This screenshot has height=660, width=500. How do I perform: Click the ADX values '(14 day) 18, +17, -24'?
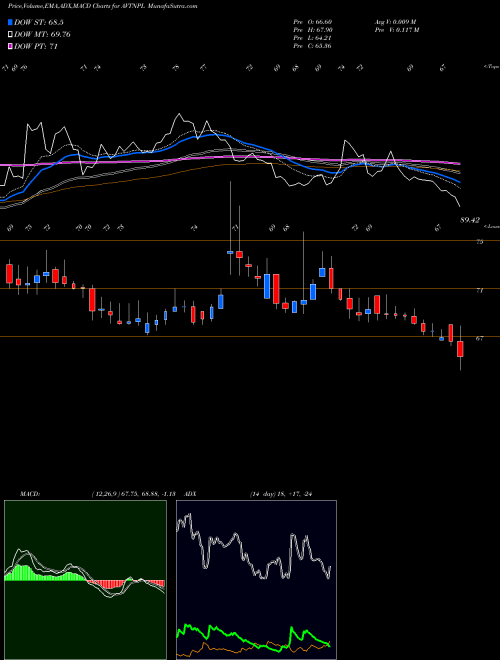tap(283, 494)
